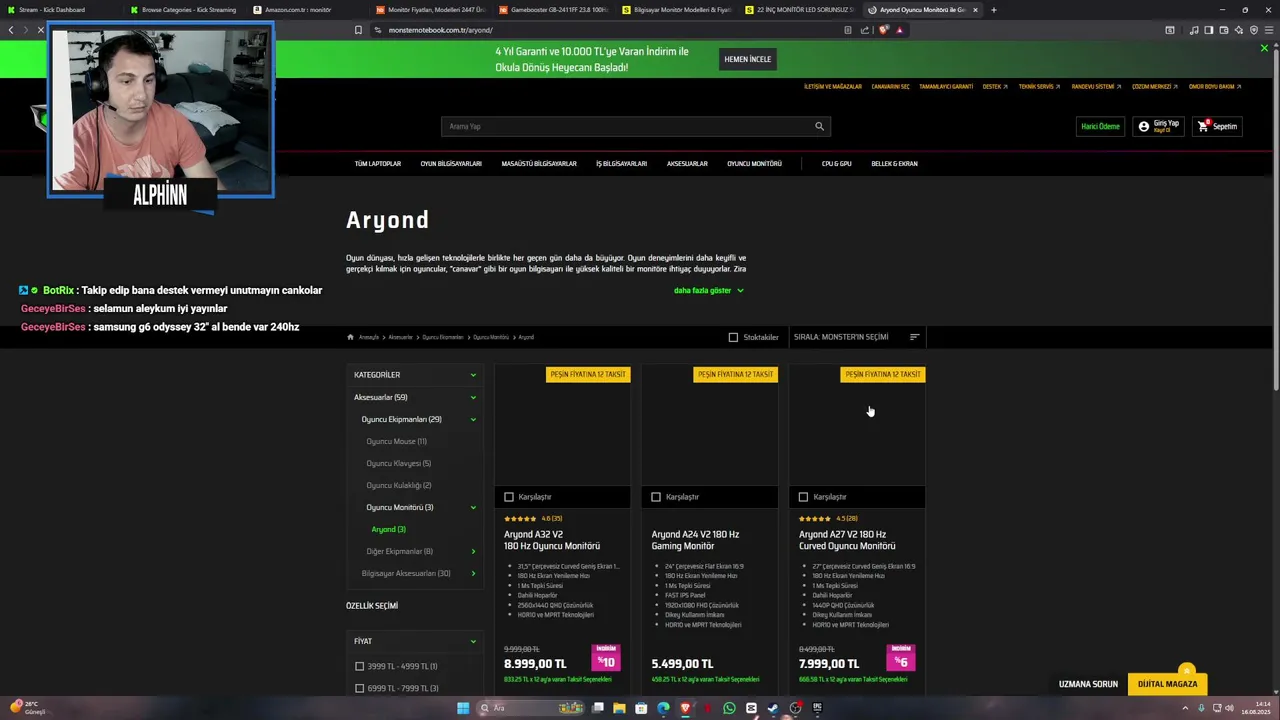
Task: Open AKSESUARLAR menu
Action: pyautogui.click(x=687, y=163)
